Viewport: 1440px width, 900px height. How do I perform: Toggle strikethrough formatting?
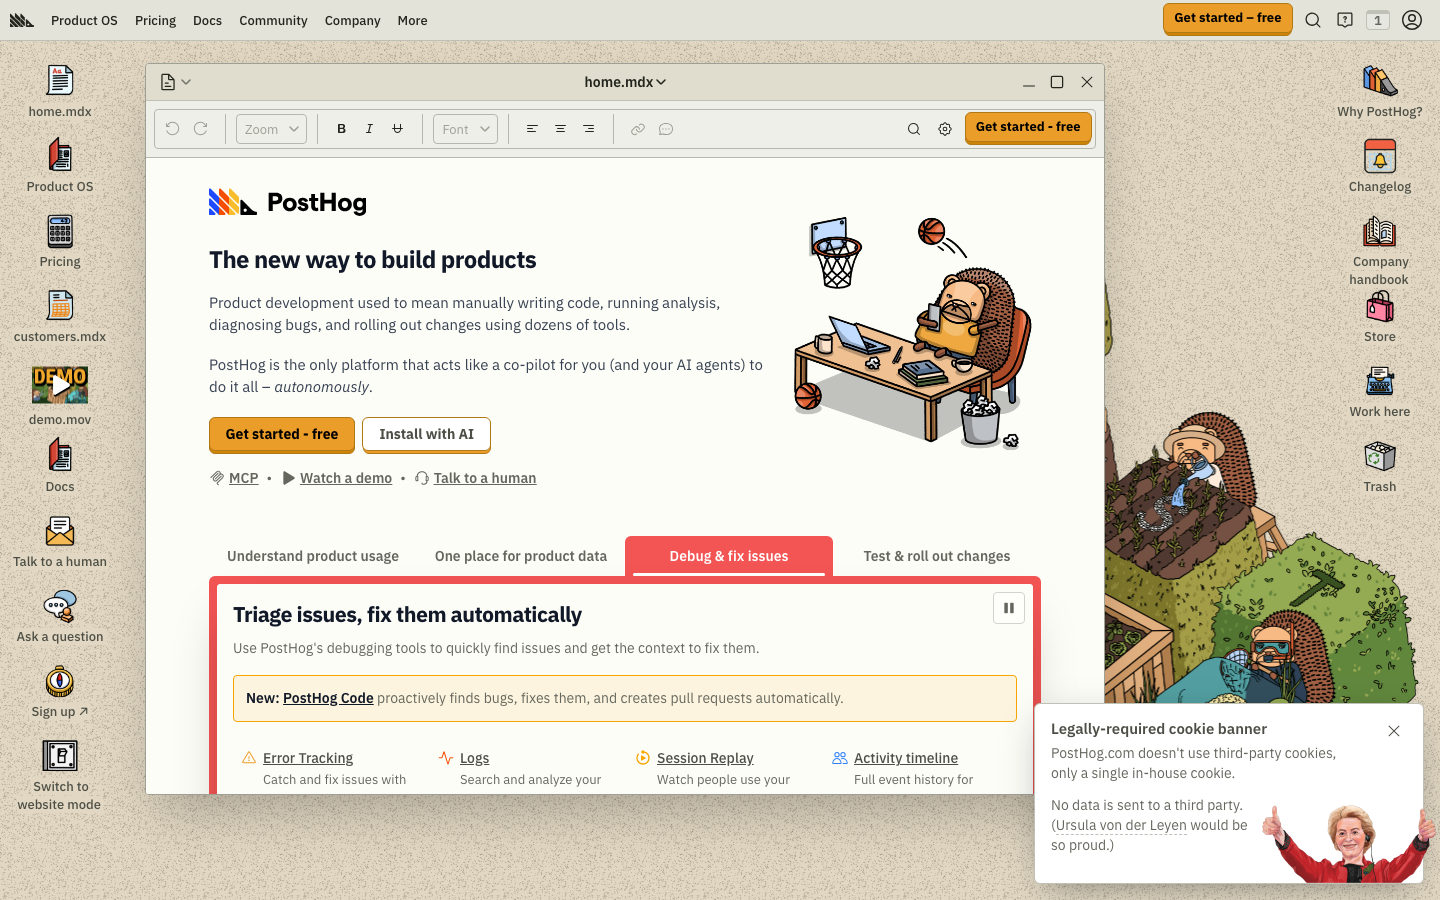click(397, 129)
